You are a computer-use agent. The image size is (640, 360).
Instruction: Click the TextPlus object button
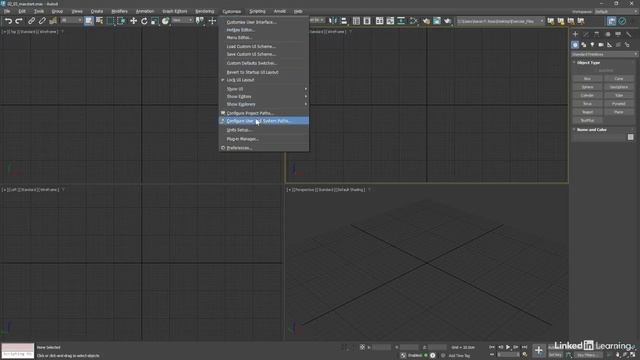(587, 121)
